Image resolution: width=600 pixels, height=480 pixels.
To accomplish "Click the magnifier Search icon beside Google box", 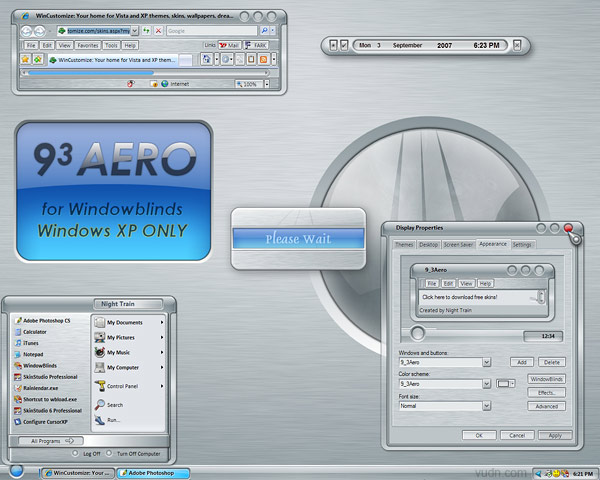I will (264, 31).
